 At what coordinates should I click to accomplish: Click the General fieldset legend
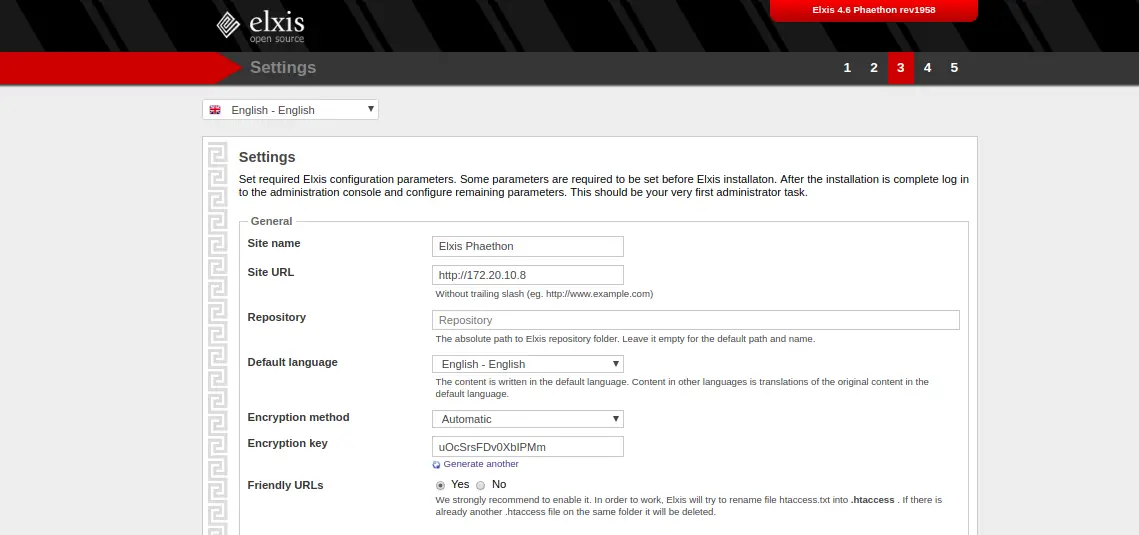click(x=272, y=221)
